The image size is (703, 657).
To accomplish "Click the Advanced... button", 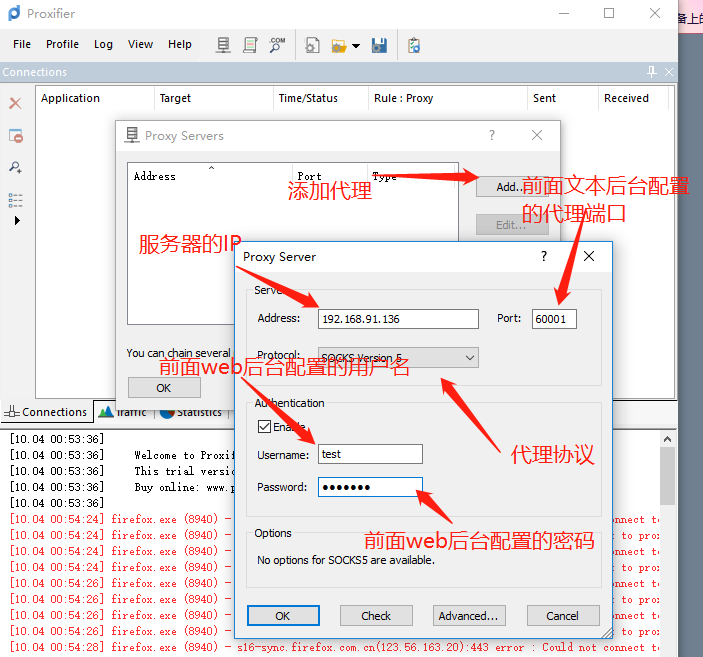I will 469,616.
